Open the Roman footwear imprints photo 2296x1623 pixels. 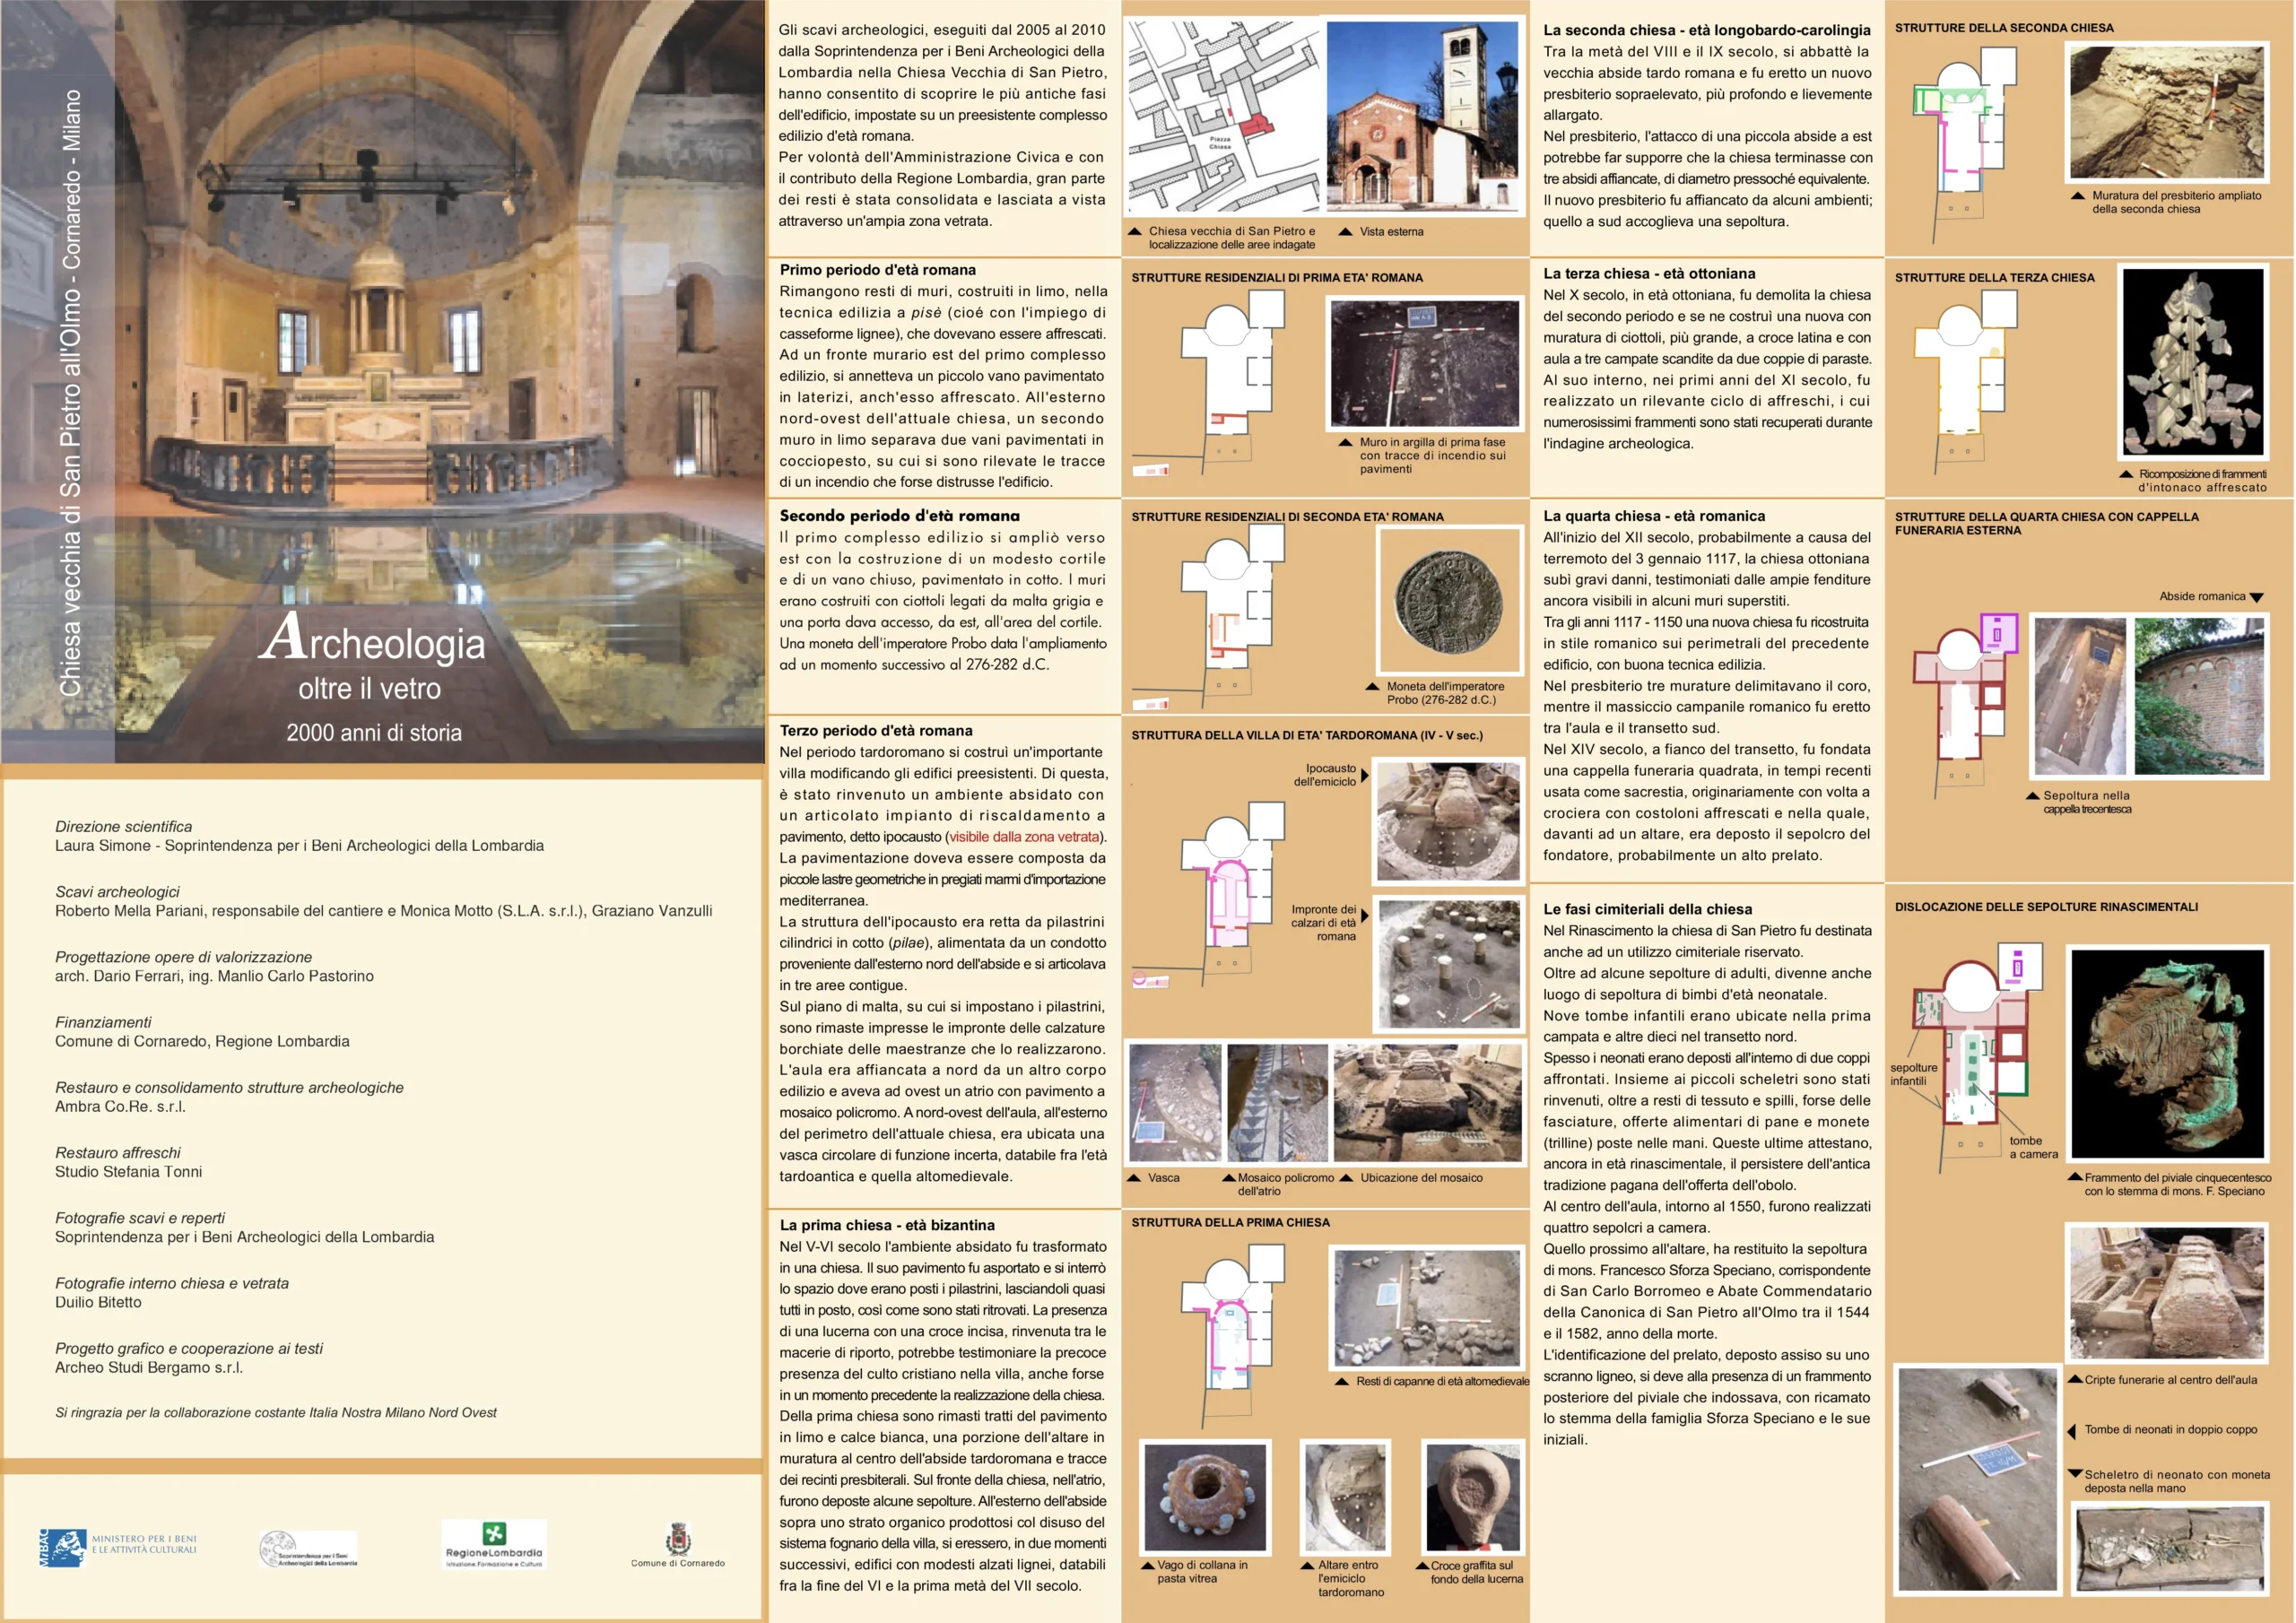[x=1449, y=965]
